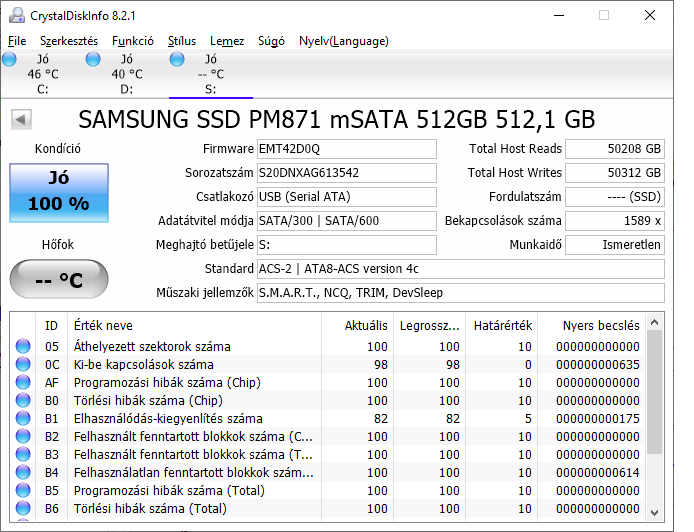Click the USB (Serial ATA) interface field
This screenshot has height=532, width=694.
point(347,197)
